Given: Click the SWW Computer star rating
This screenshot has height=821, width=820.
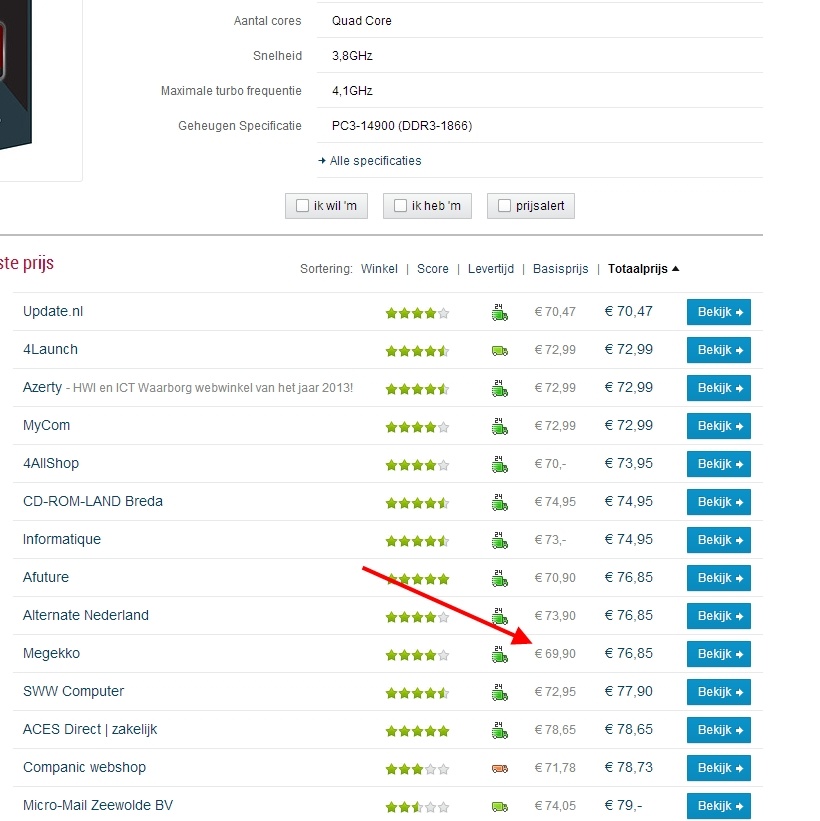Looking at the screenshot, I should coord(417,693).
